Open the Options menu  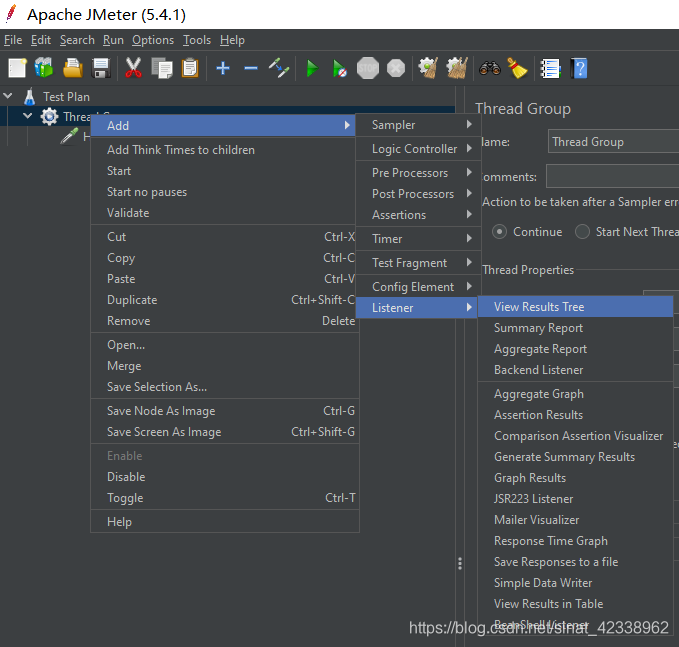[153, 40]
